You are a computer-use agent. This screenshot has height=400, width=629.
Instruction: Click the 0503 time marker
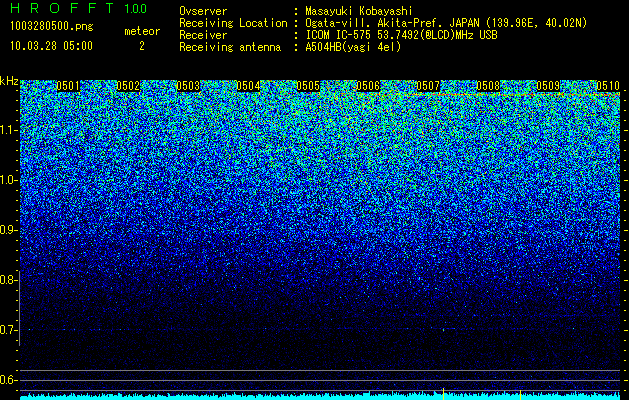click(188, 86)
